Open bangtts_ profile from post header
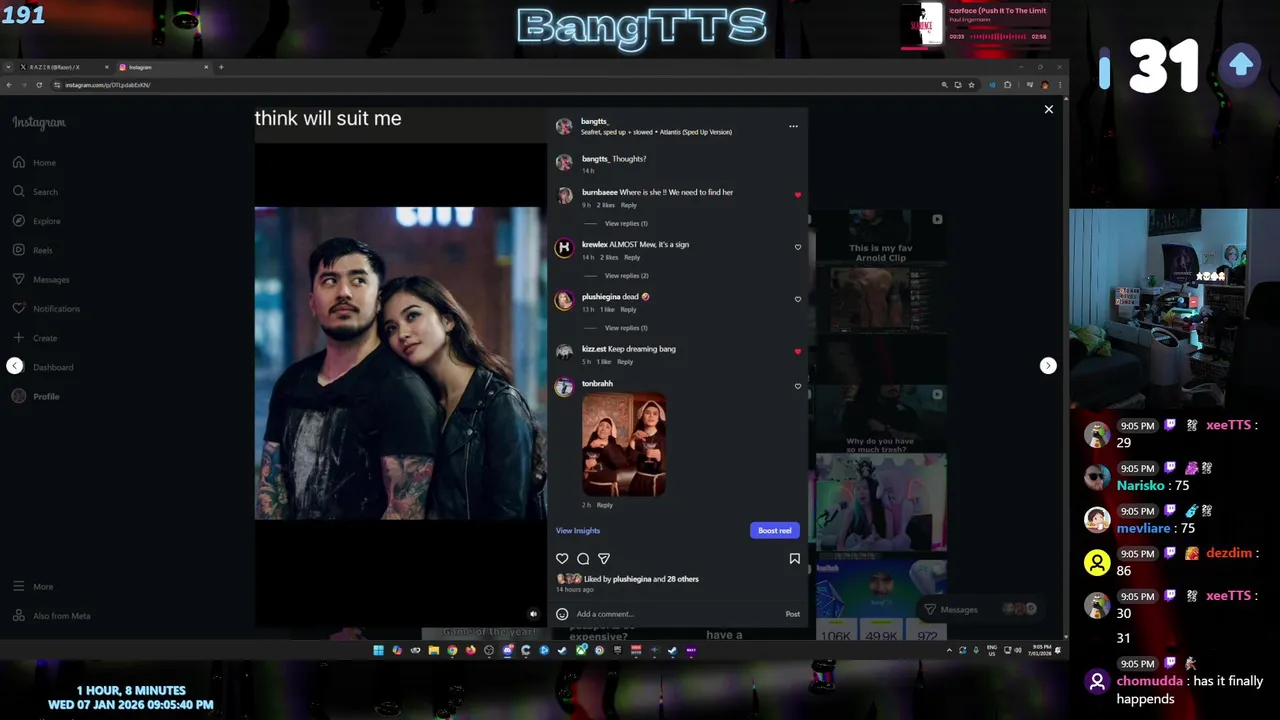Viewport: 1280px width, 720px height. pos(595,121)
